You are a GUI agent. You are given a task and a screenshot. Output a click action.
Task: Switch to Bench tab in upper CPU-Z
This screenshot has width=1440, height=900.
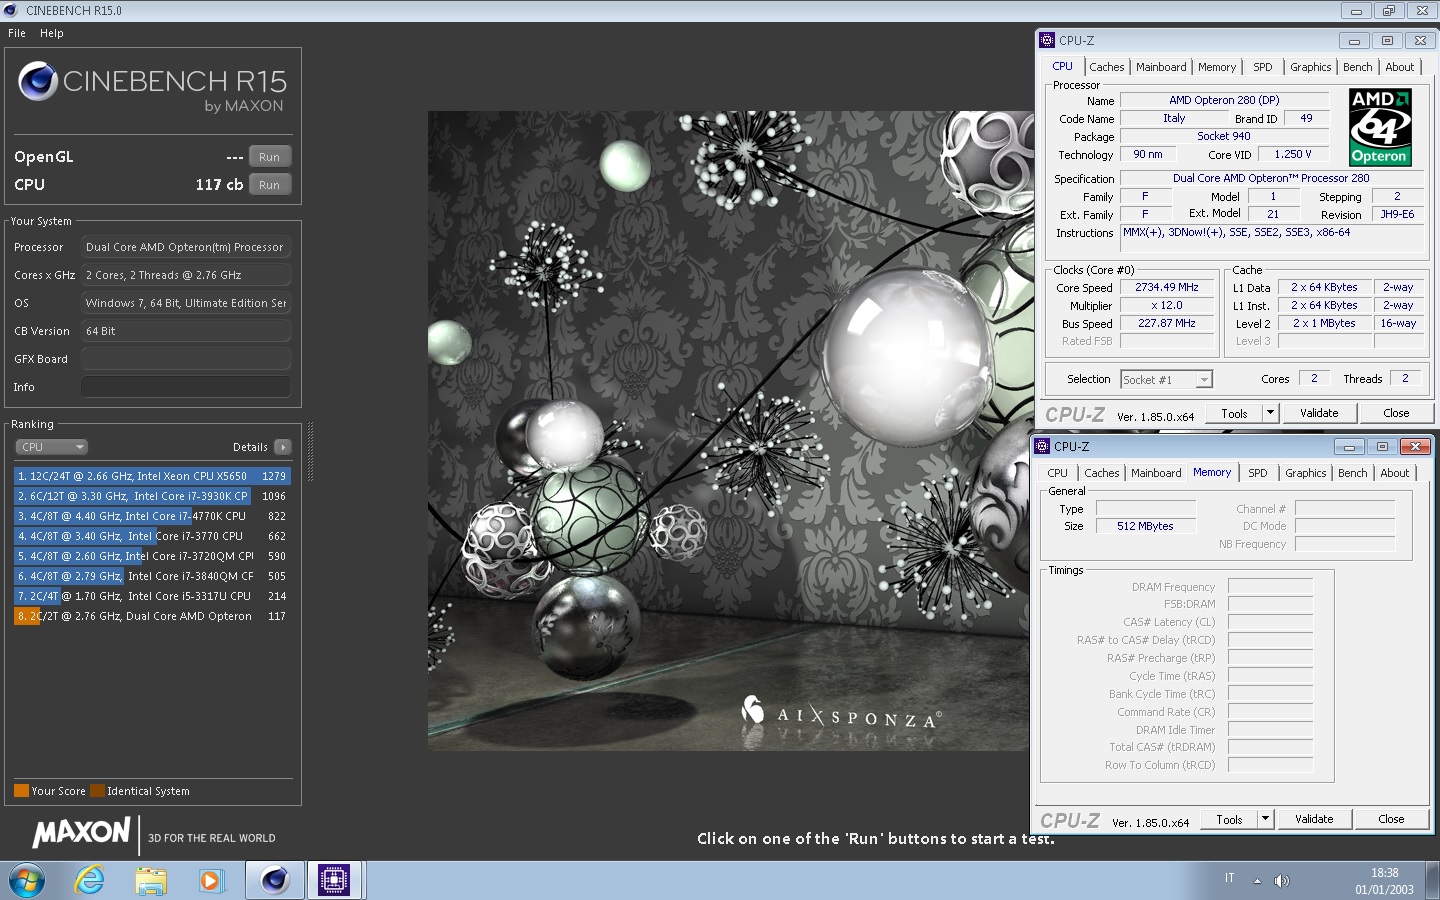tap(1357, 67)
